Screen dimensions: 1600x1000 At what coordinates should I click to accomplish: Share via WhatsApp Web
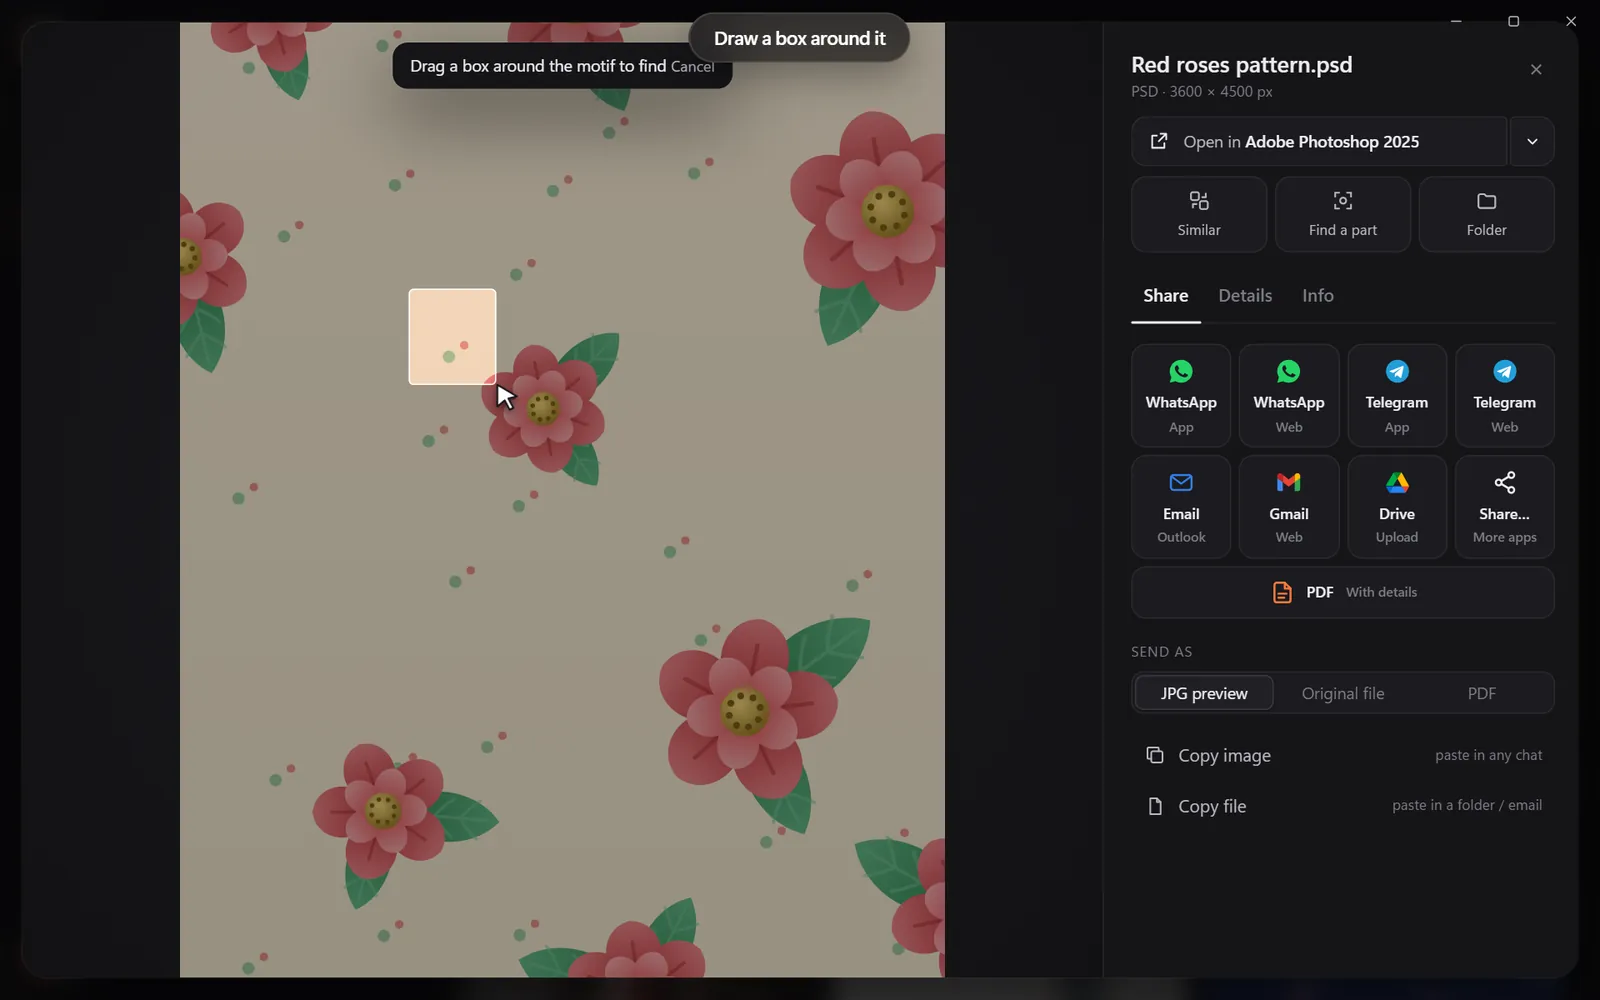1289,396
